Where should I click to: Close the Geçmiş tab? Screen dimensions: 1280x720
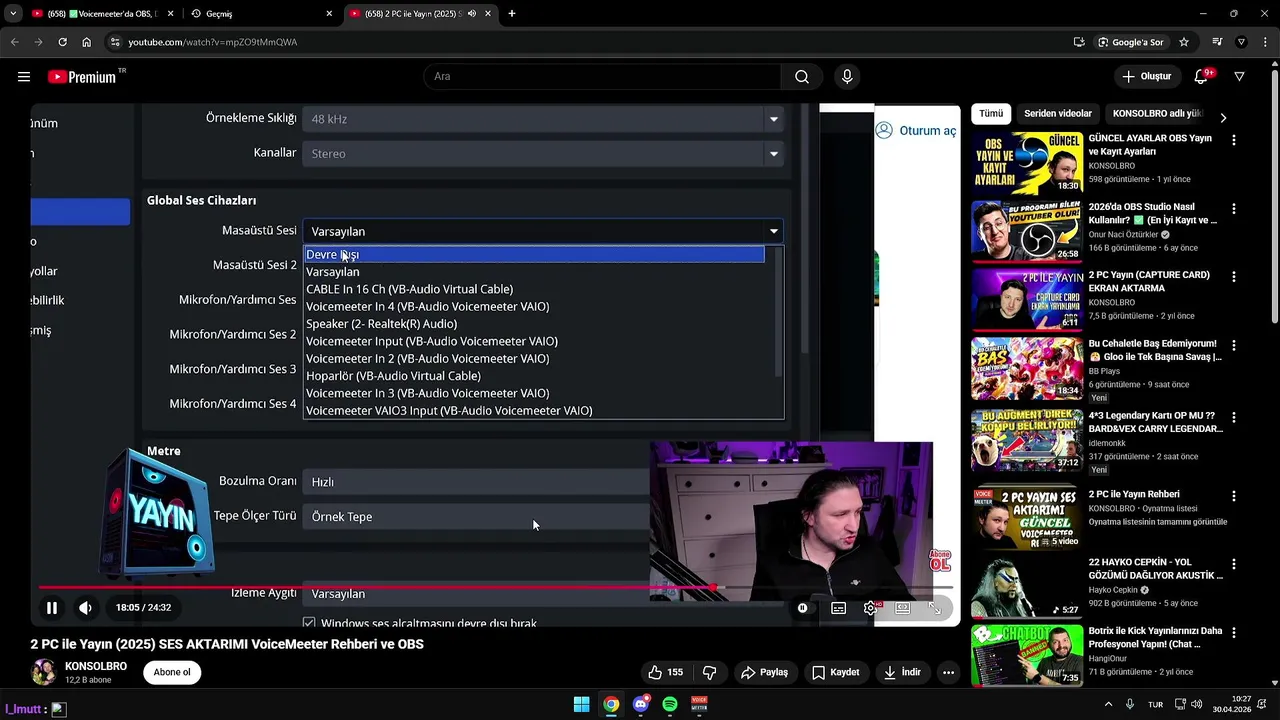coord(329,14)
